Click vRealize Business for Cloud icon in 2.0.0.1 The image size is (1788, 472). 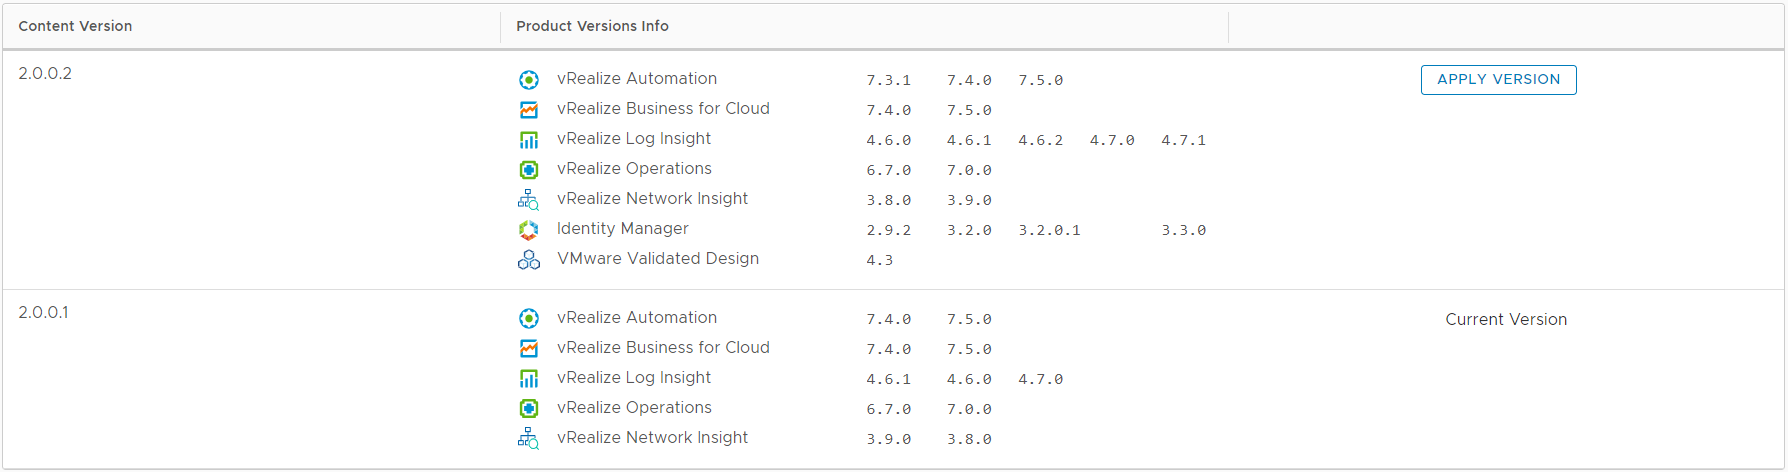(529, 349)
